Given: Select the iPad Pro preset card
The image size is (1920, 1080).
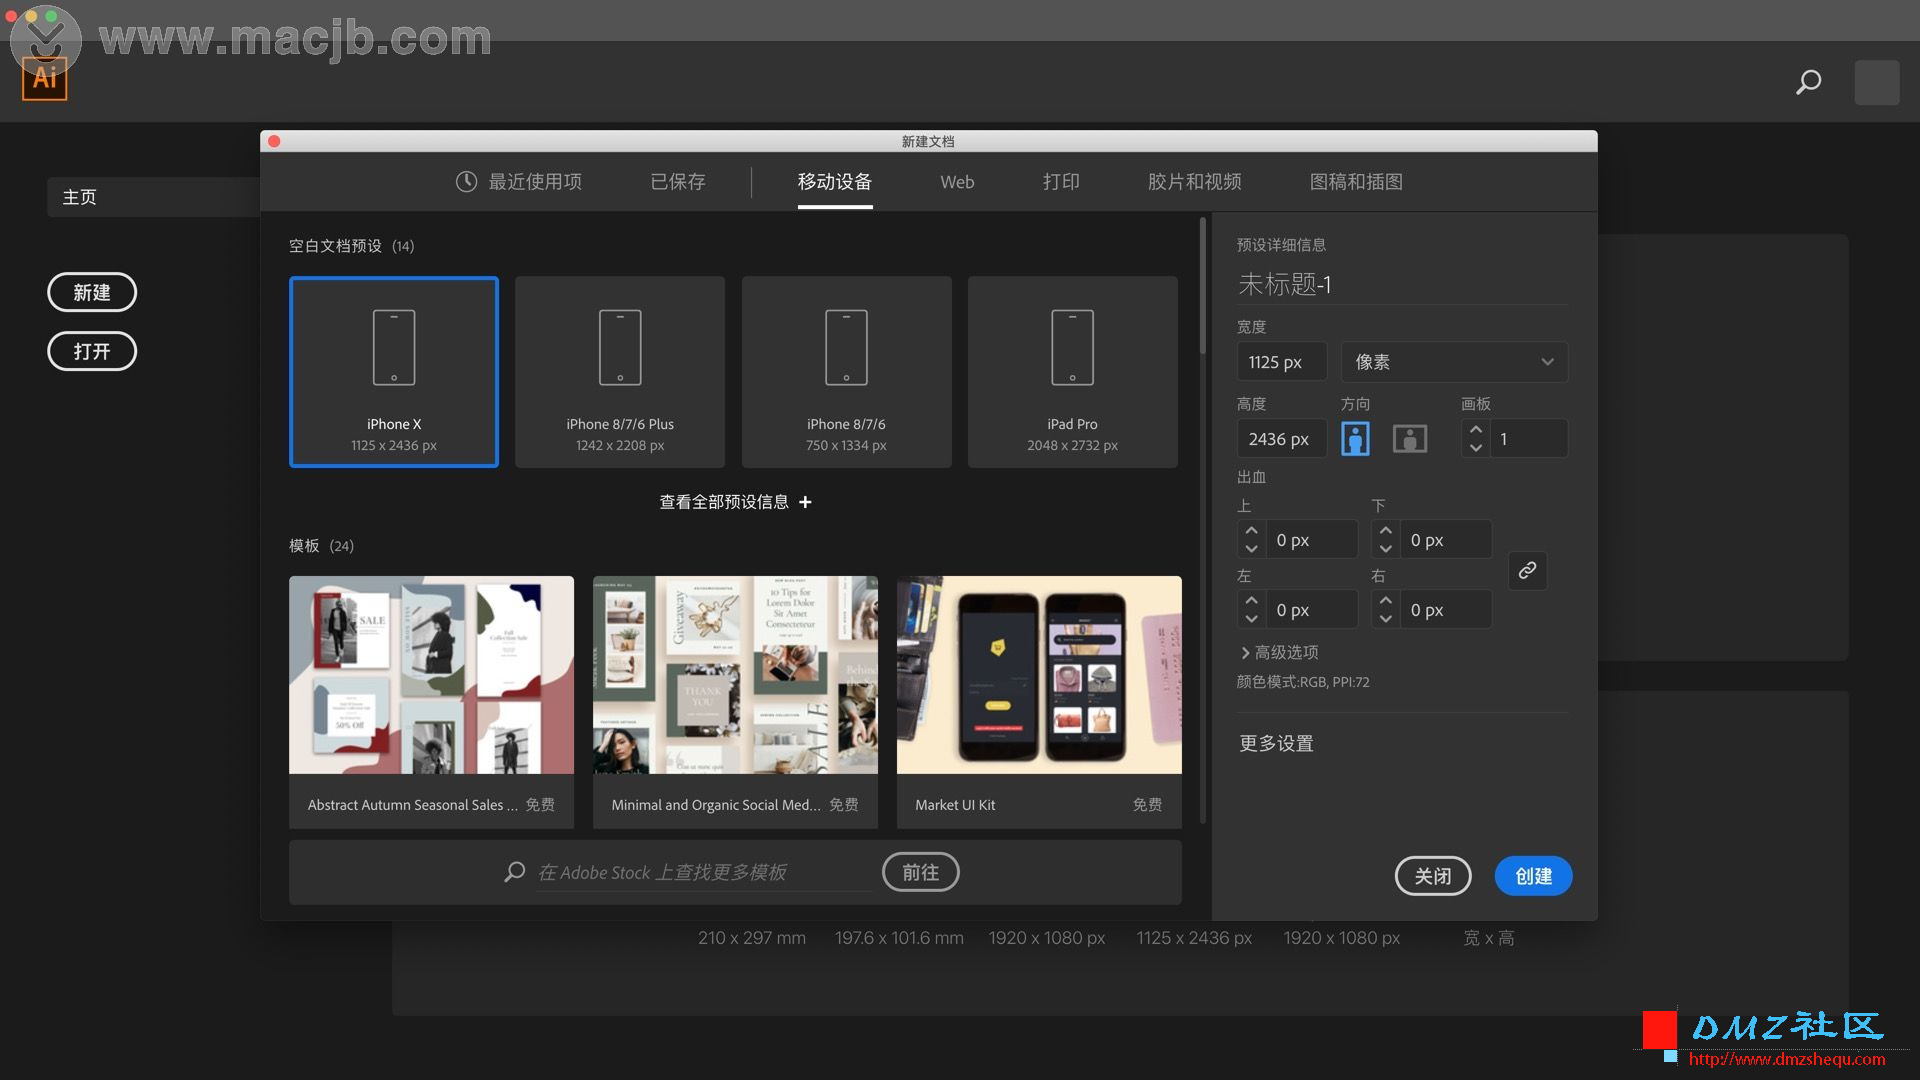Looking at the screenshot, I should coord(1072,372).
